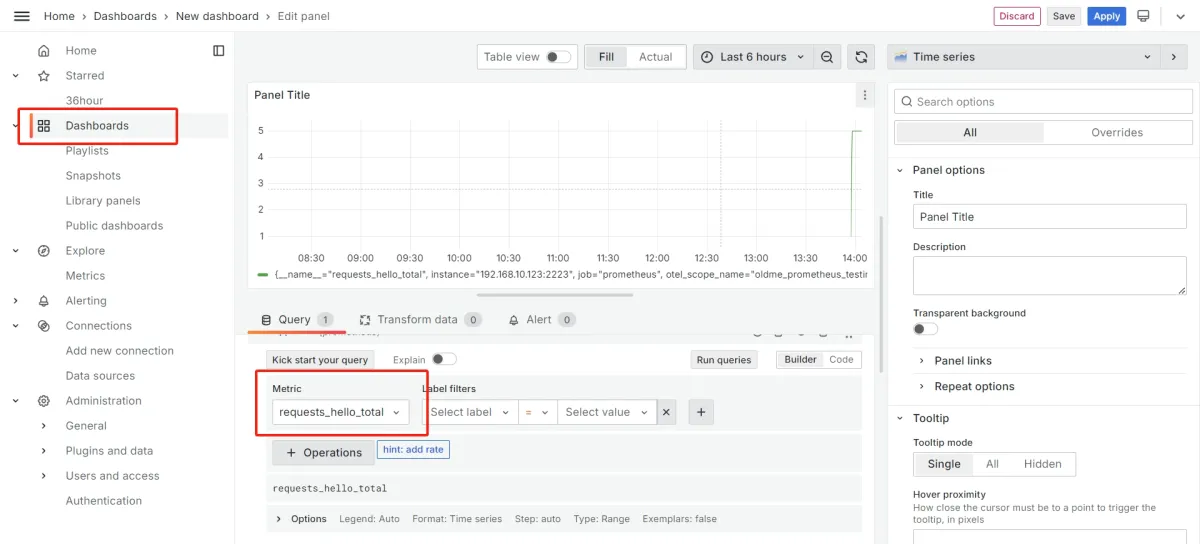Viewport: 1200px width, 544px height.
Task: Select the All options tab
Action: point(969,132)
